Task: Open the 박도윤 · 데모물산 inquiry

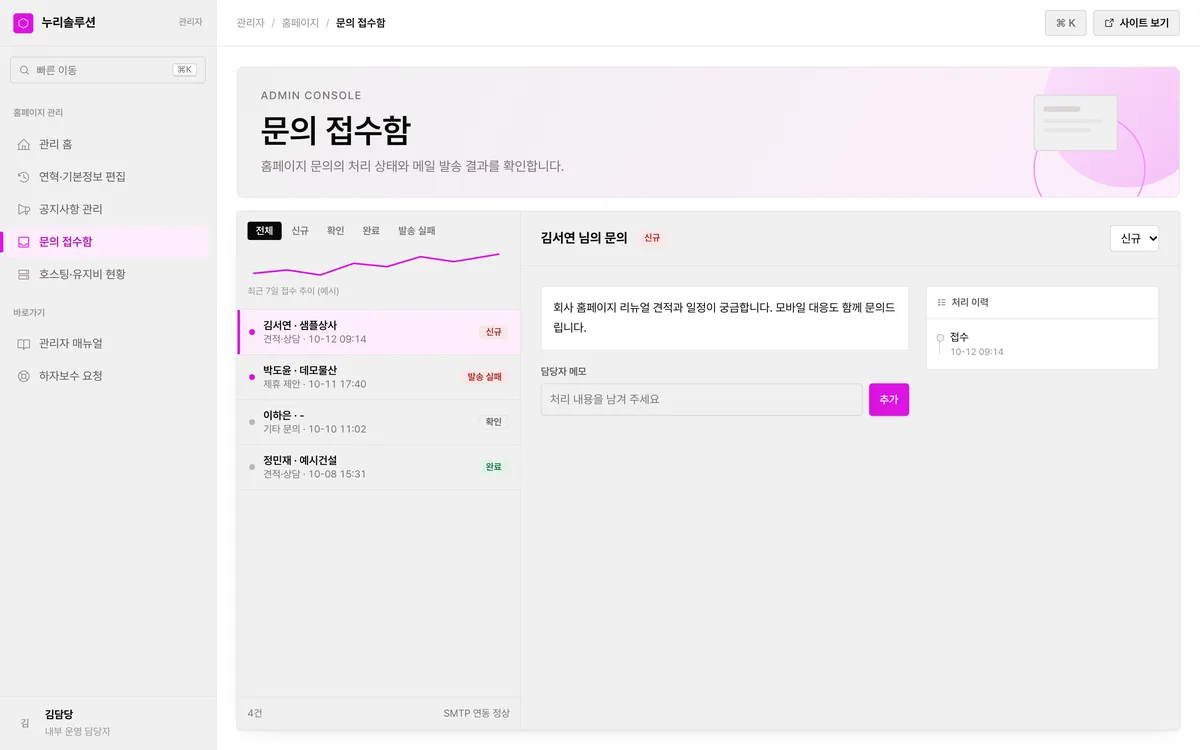Action: 379,377
